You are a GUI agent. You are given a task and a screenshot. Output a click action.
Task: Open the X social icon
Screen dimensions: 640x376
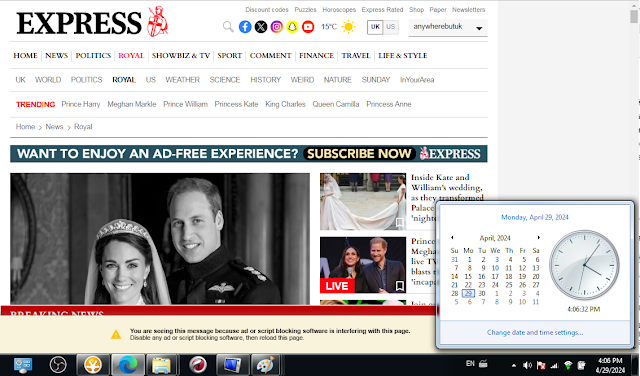(261, 27)
